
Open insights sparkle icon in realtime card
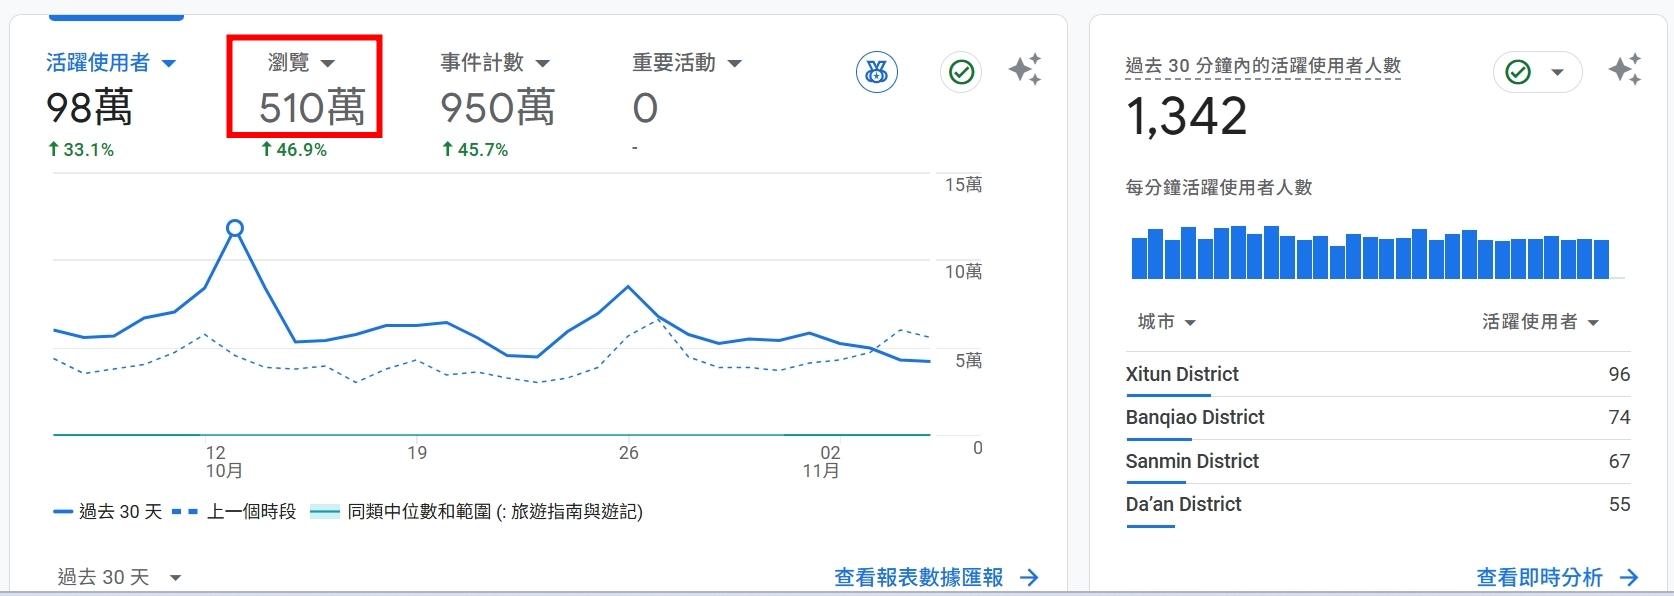coord(1625,70)
